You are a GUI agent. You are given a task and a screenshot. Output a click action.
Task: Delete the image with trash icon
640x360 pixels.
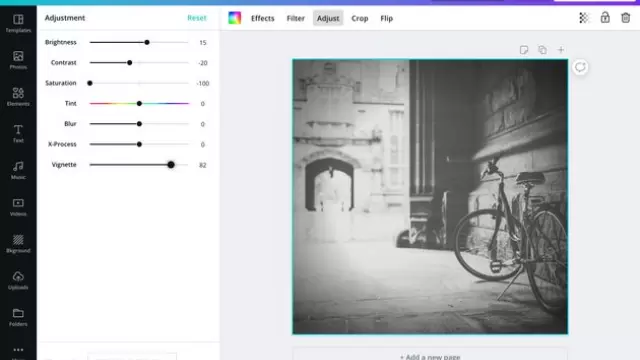pos(625,18)
